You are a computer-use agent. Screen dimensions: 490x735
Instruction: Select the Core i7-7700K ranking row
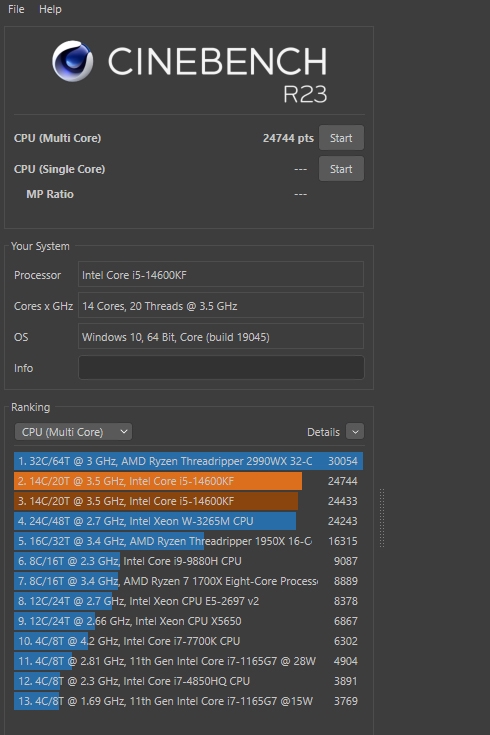coord(188,641)
